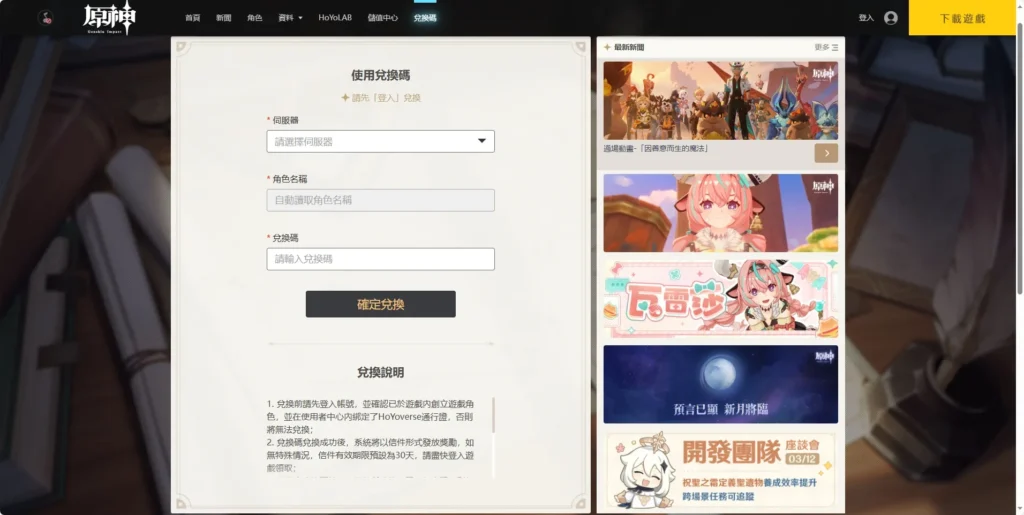Click the star icon before 請先「登入」兌換

(x=345, y=98)
